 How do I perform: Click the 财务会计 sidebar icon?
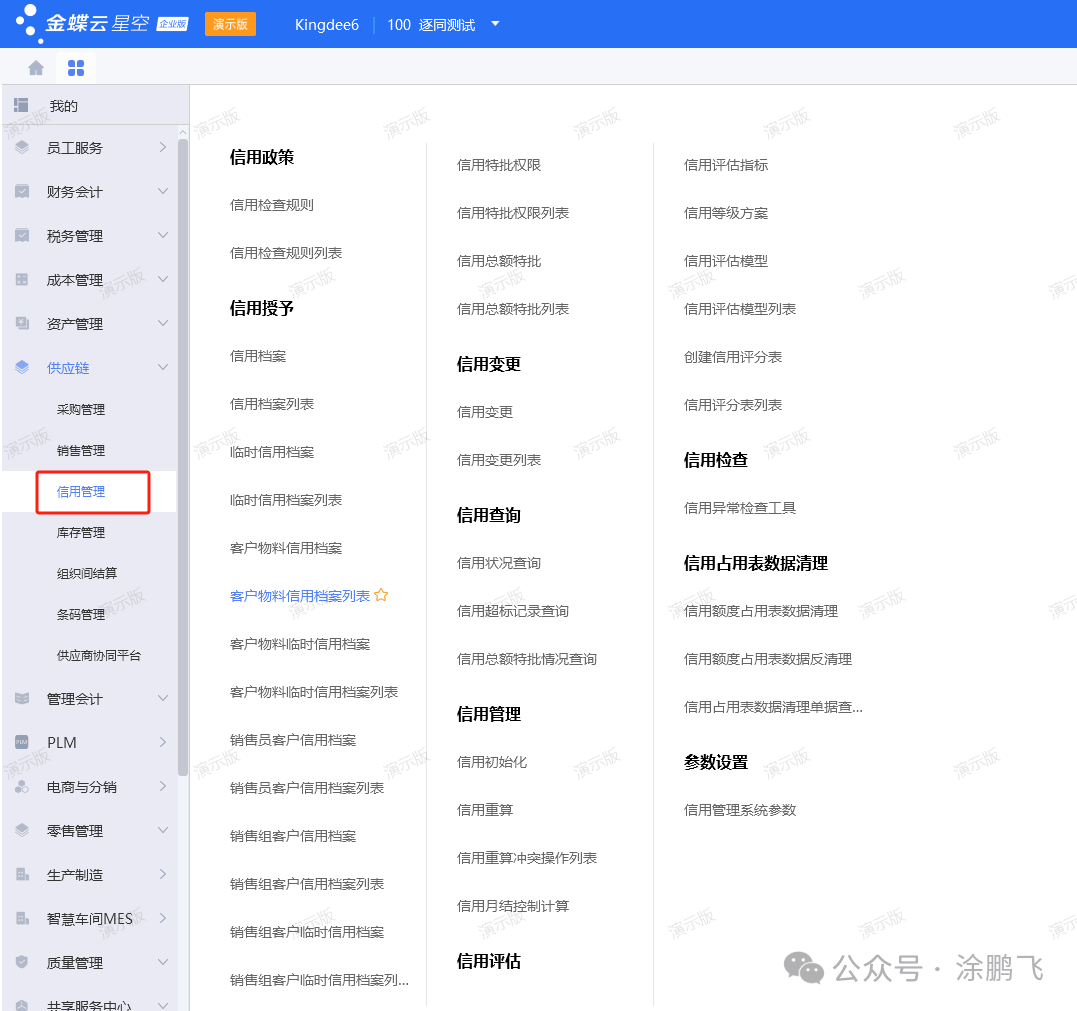[22, 192]
